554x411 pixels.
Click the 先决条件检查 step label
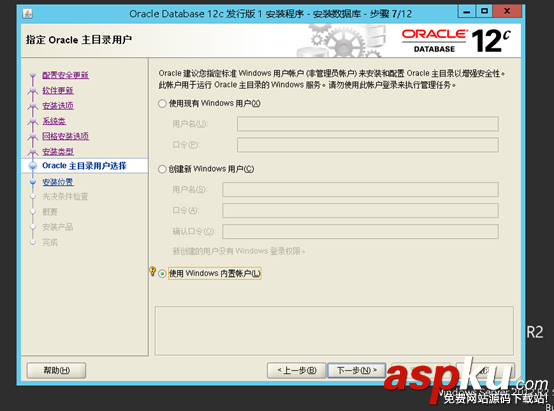65,196
